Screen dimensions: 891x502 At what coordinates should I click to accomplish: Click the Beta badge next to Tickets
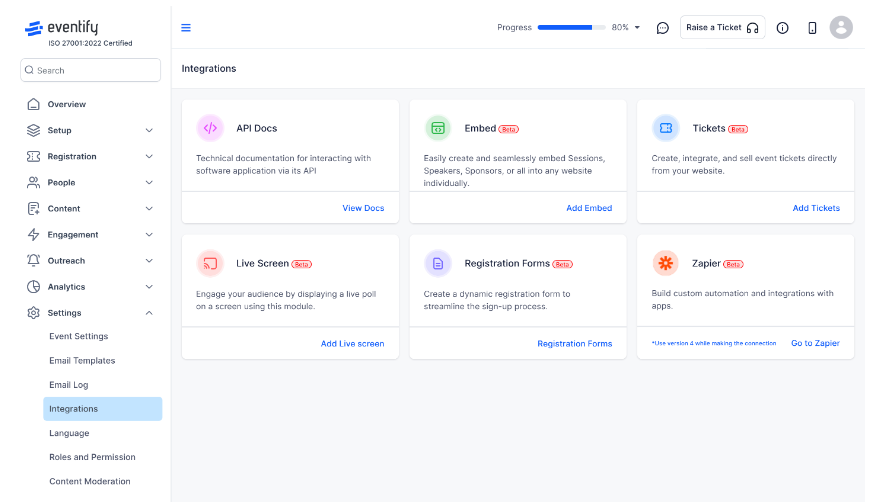point(738,129)
